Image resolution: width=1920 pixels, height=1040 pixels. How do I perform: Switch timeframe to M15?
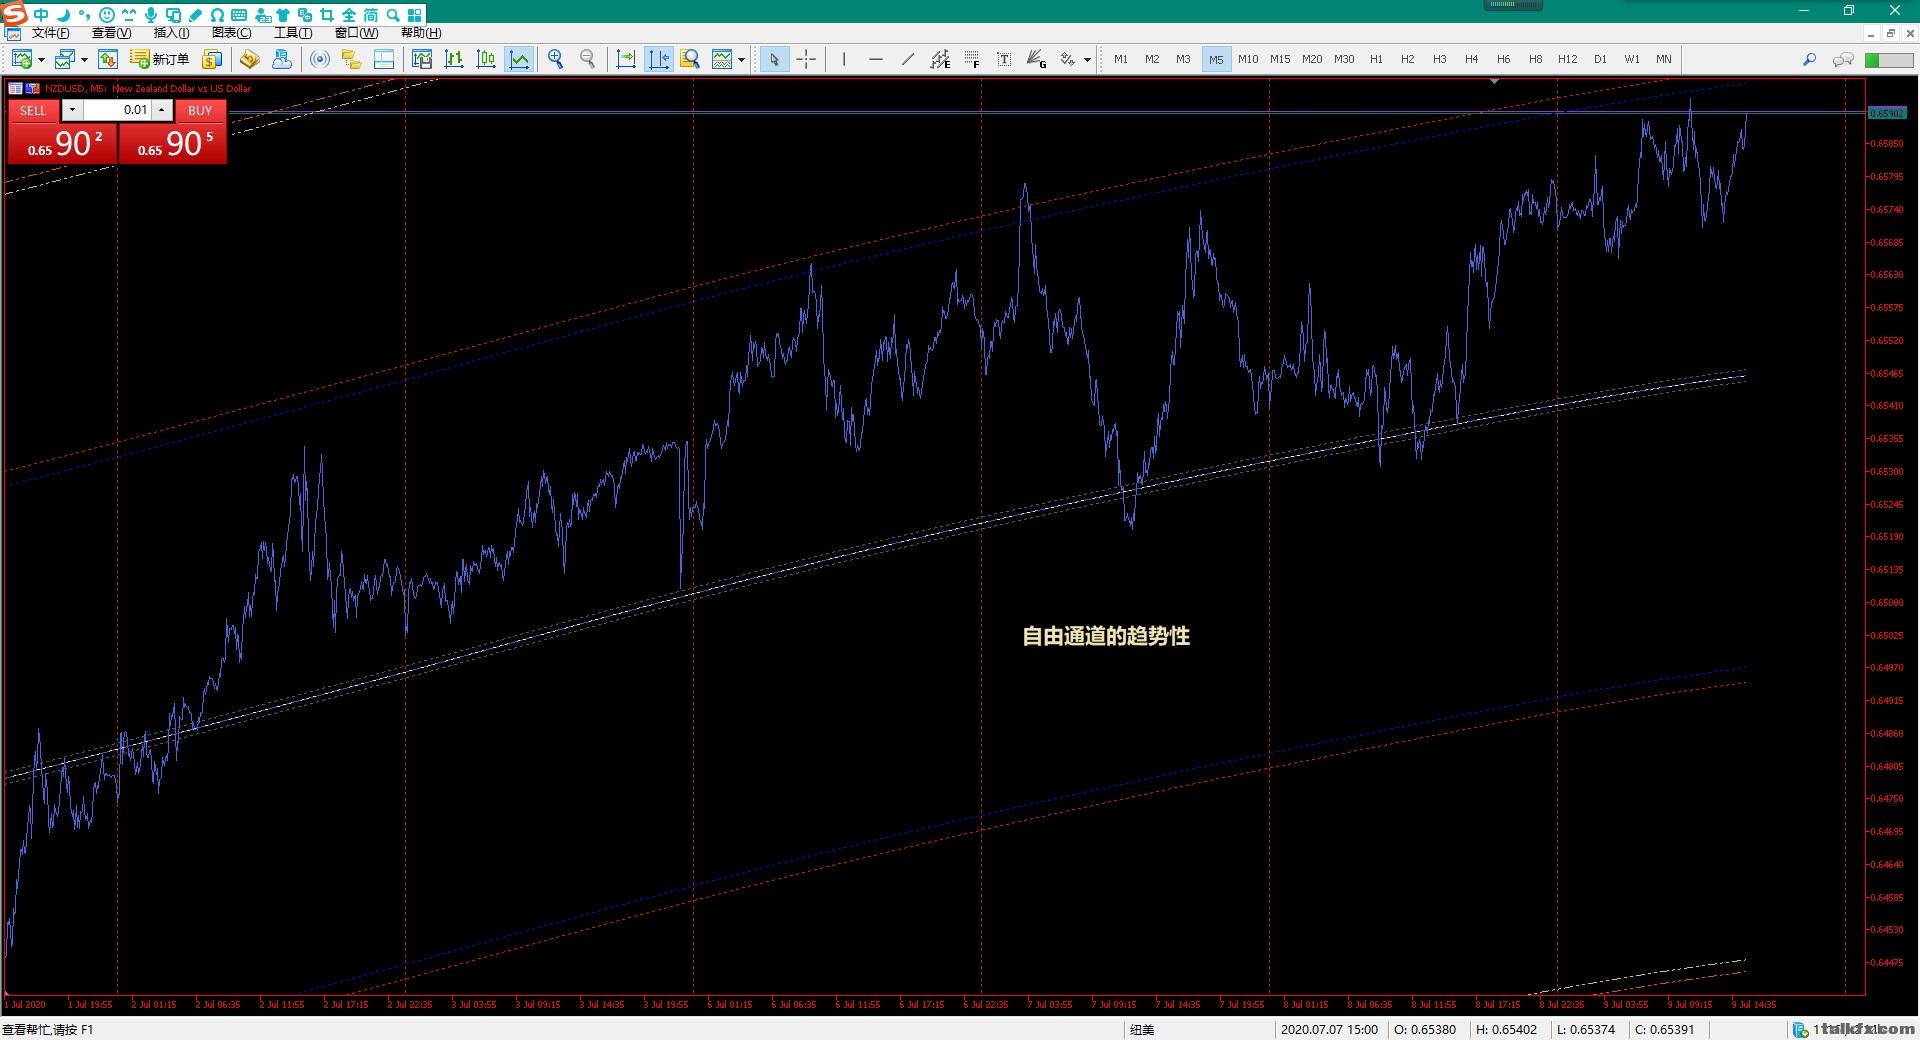tap(1280, 60)
